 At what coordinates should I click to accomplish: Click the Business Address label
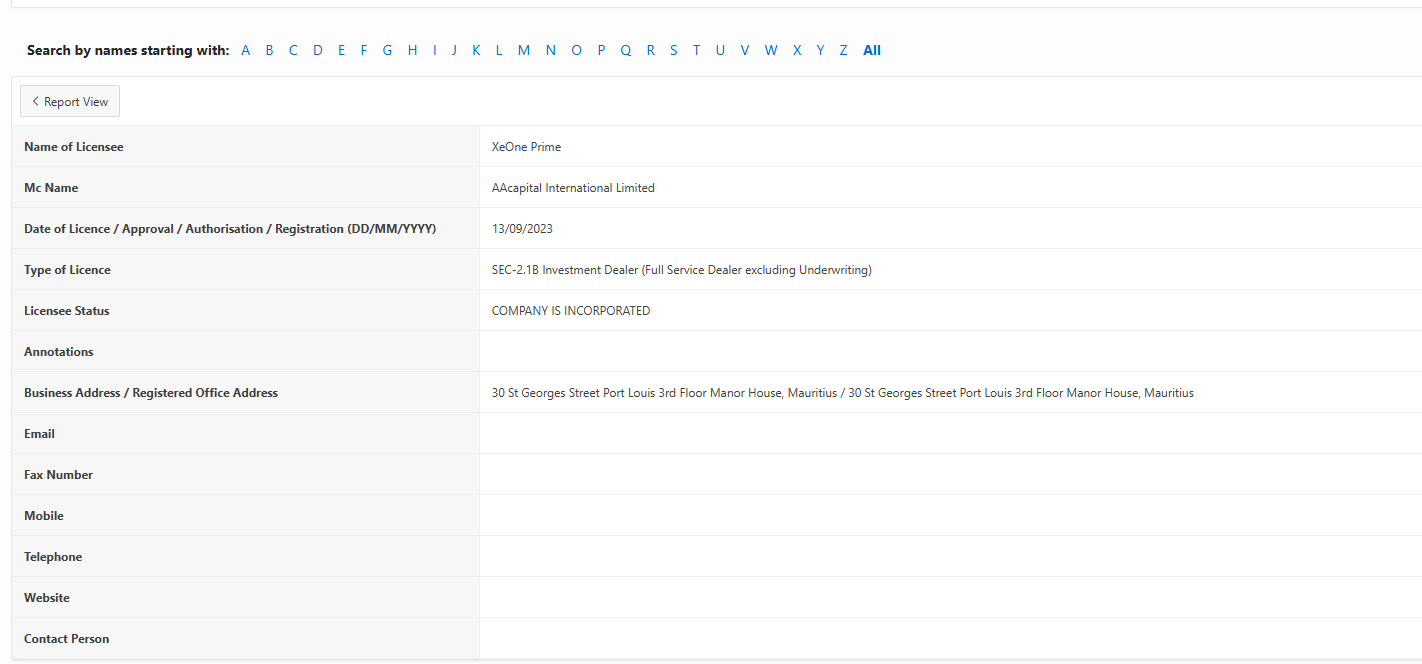click(151, 393)
